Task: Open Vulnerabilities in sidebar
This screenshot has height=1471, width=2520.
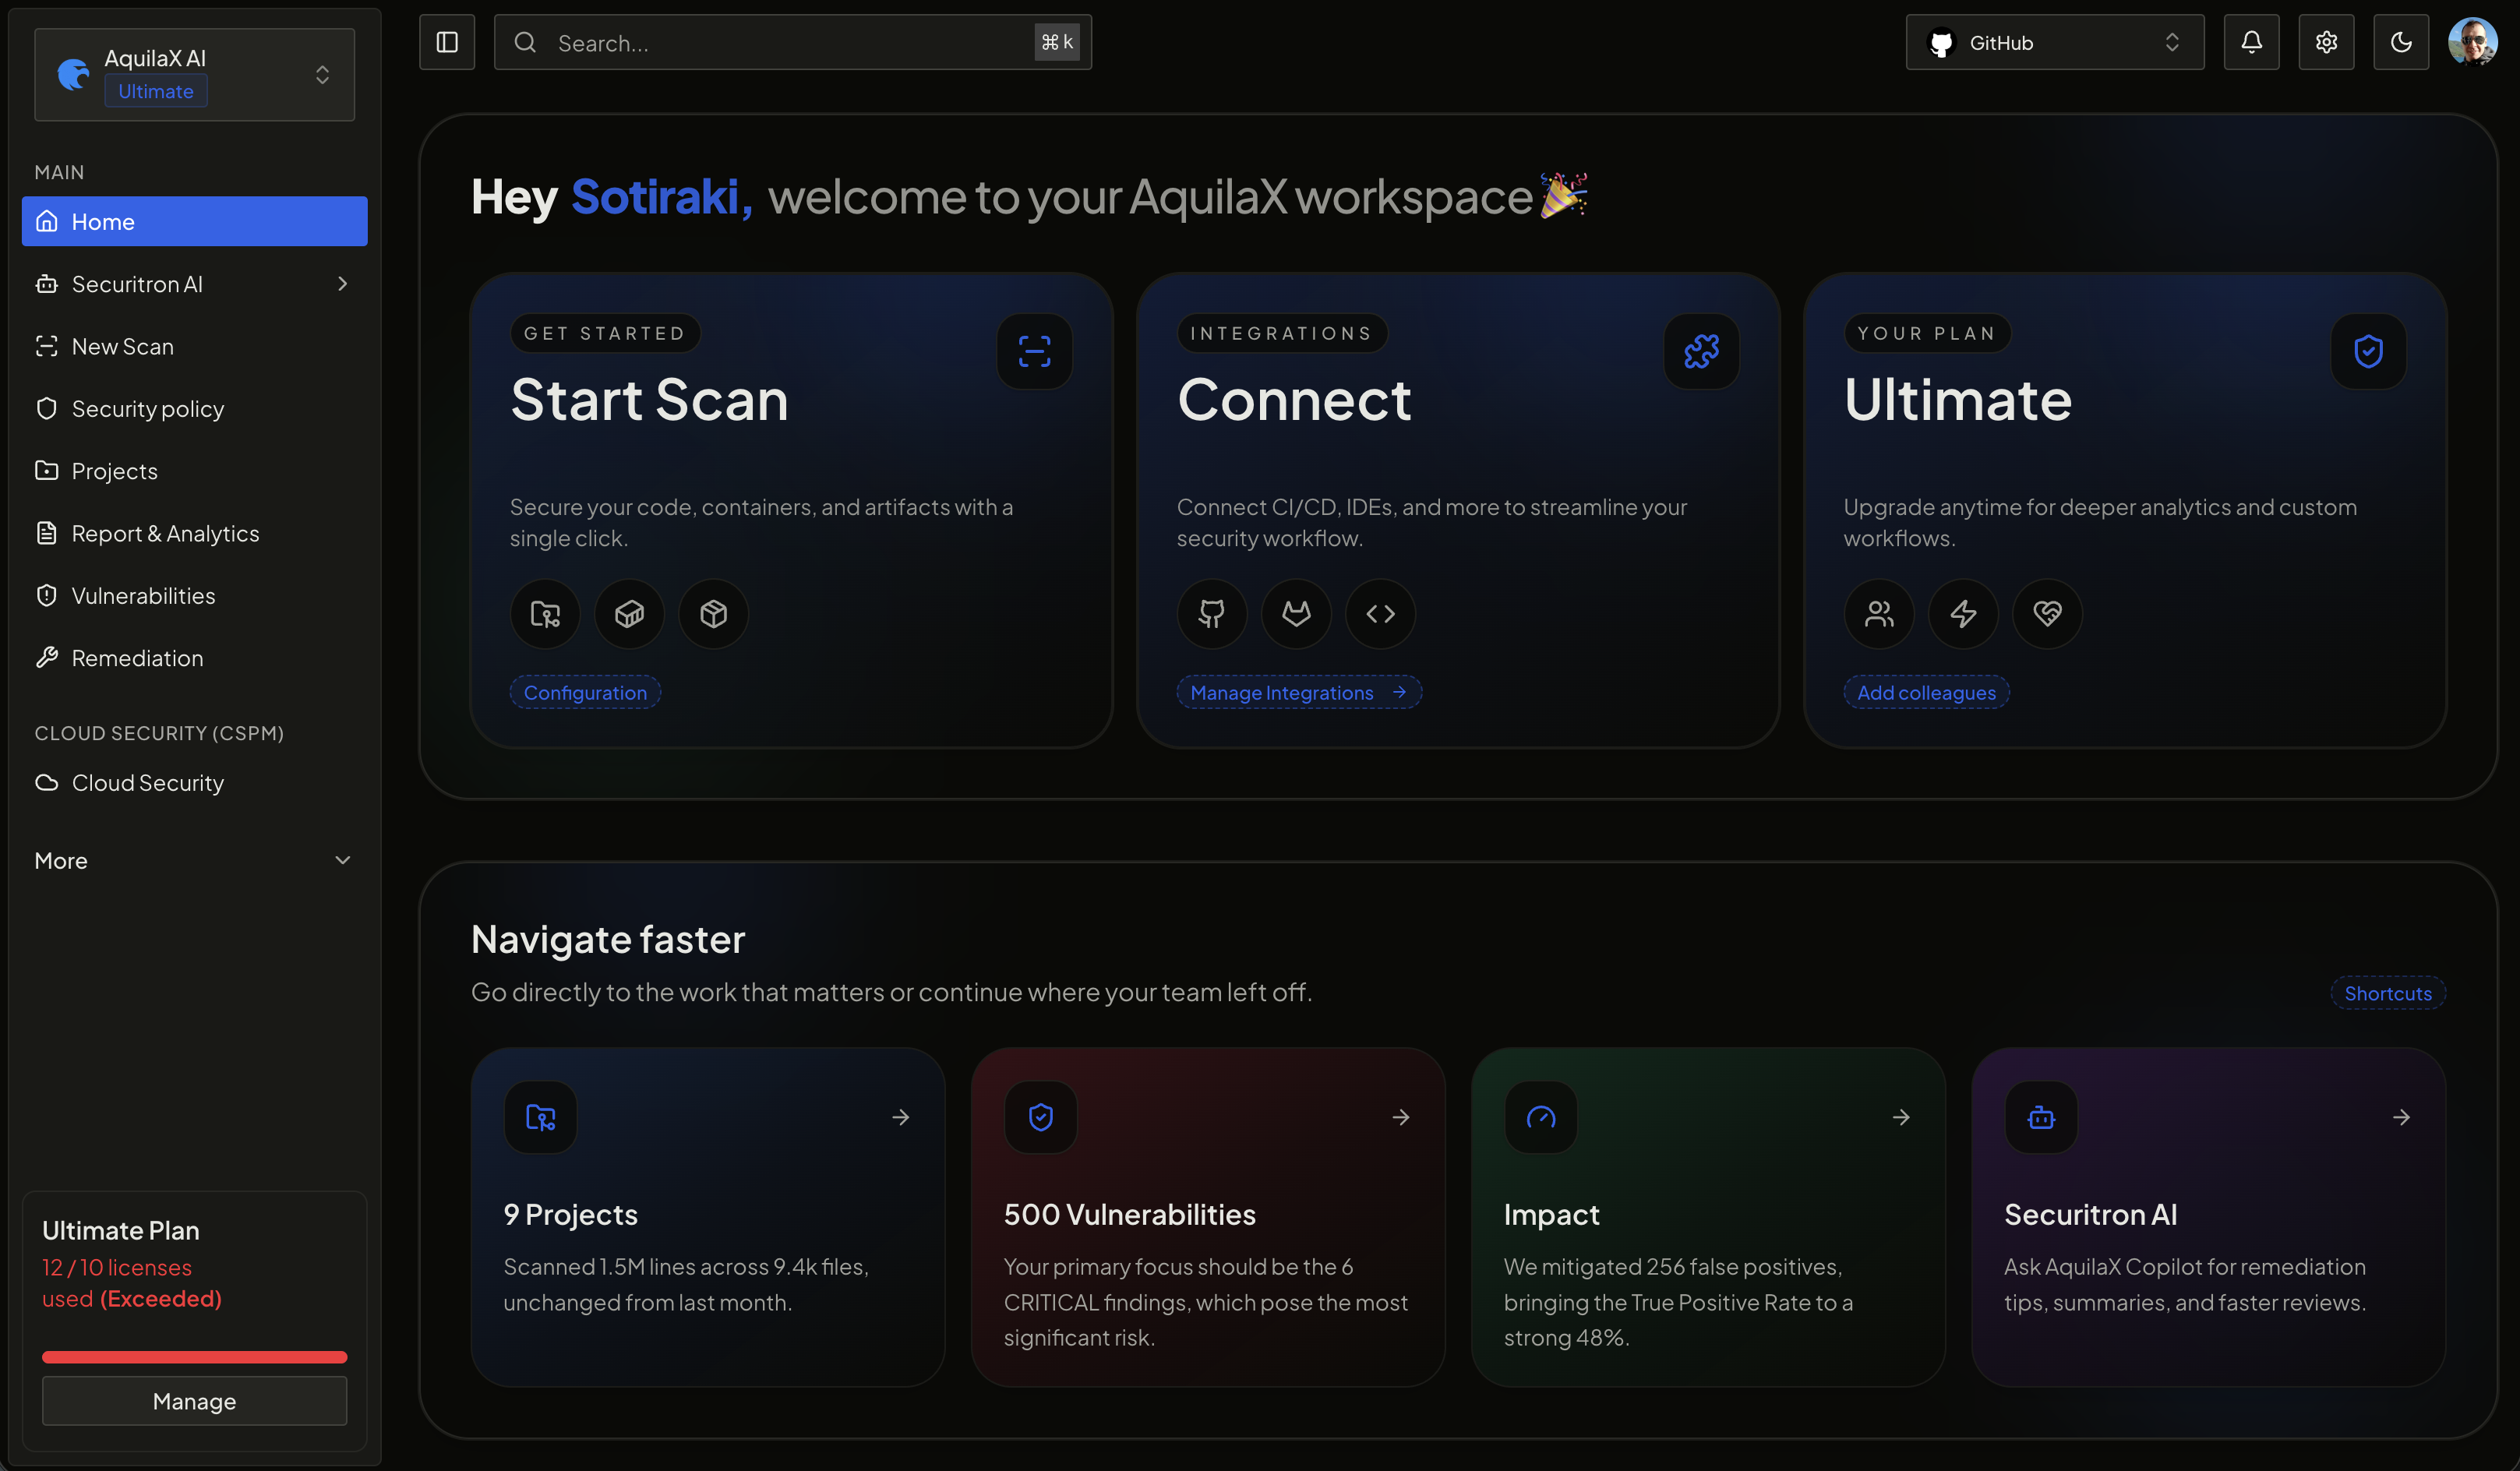Action: 194,595
